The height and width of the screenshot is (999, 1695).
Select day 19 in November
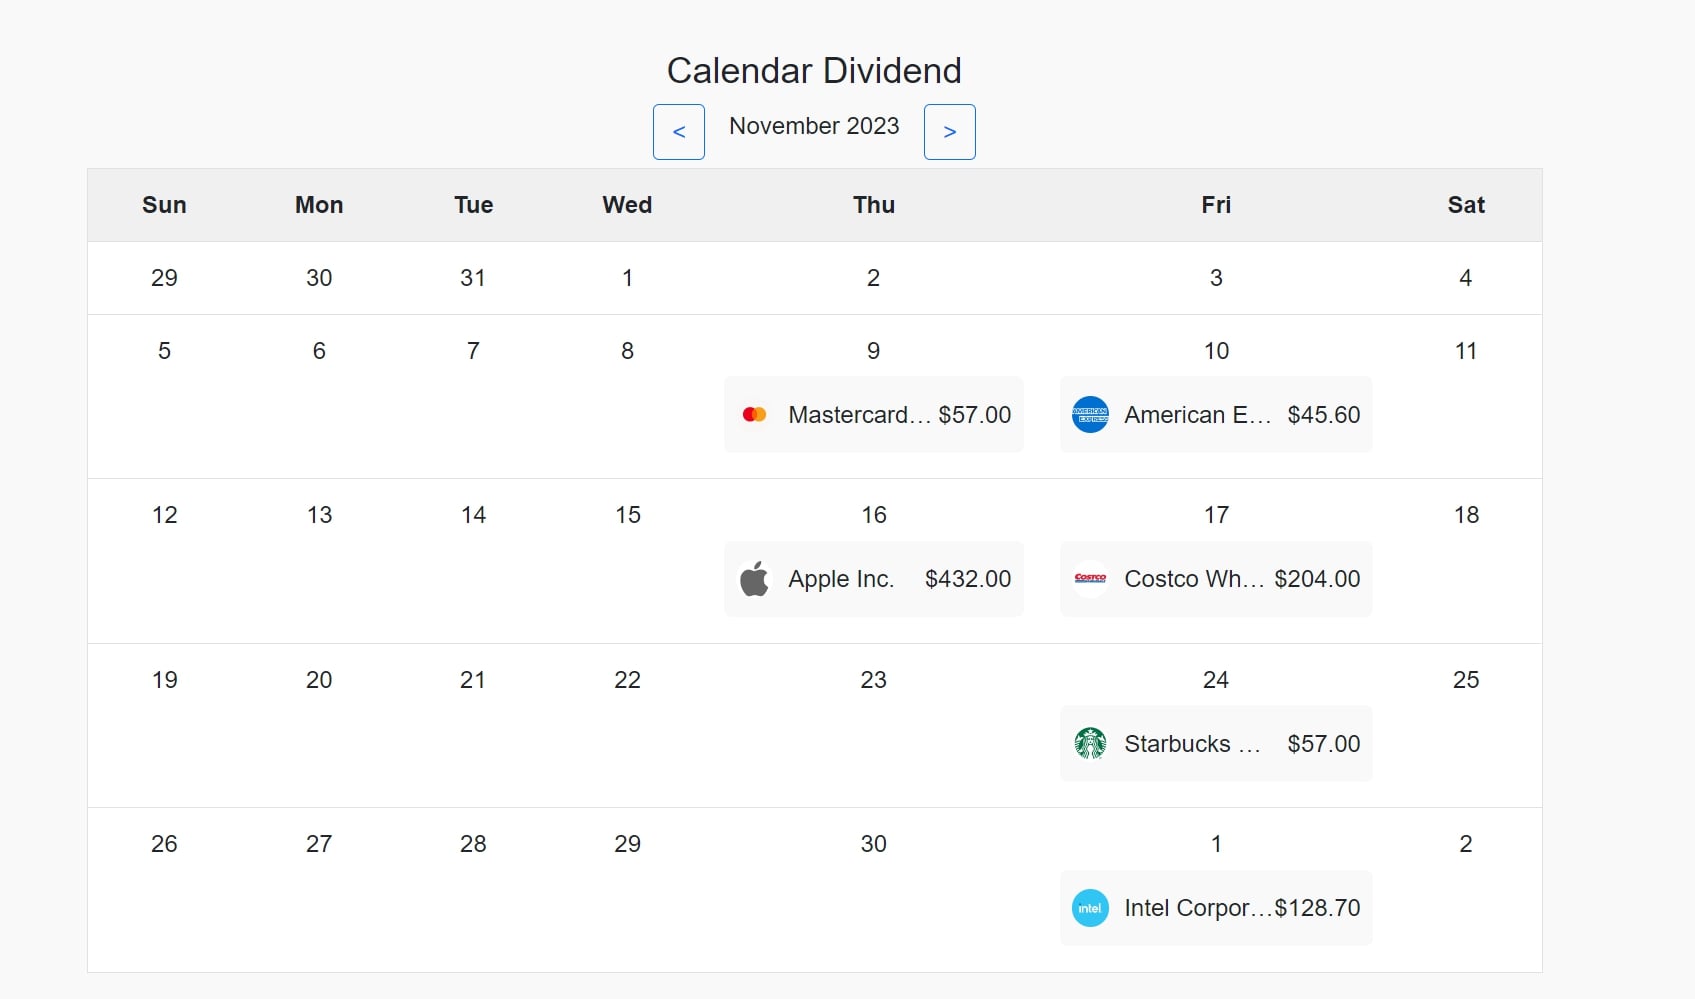point(165,680)
